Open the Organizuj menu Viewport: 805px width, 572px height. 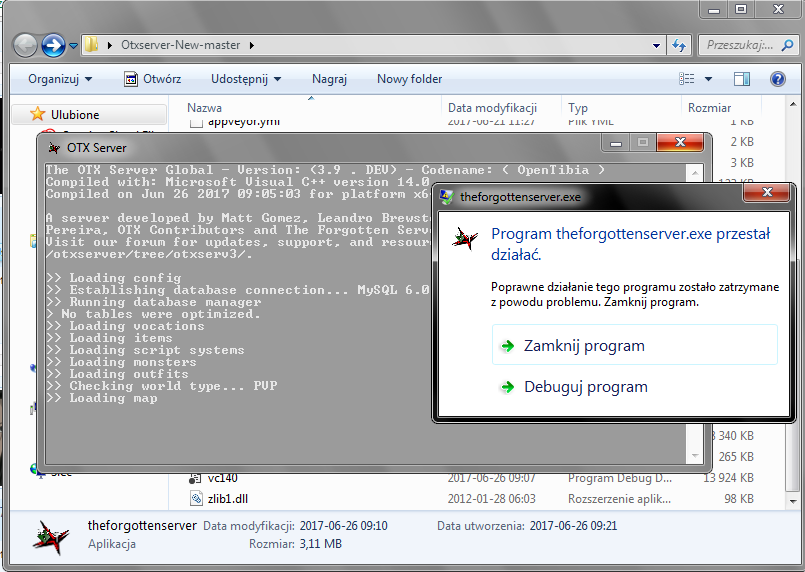coord(60,79)
